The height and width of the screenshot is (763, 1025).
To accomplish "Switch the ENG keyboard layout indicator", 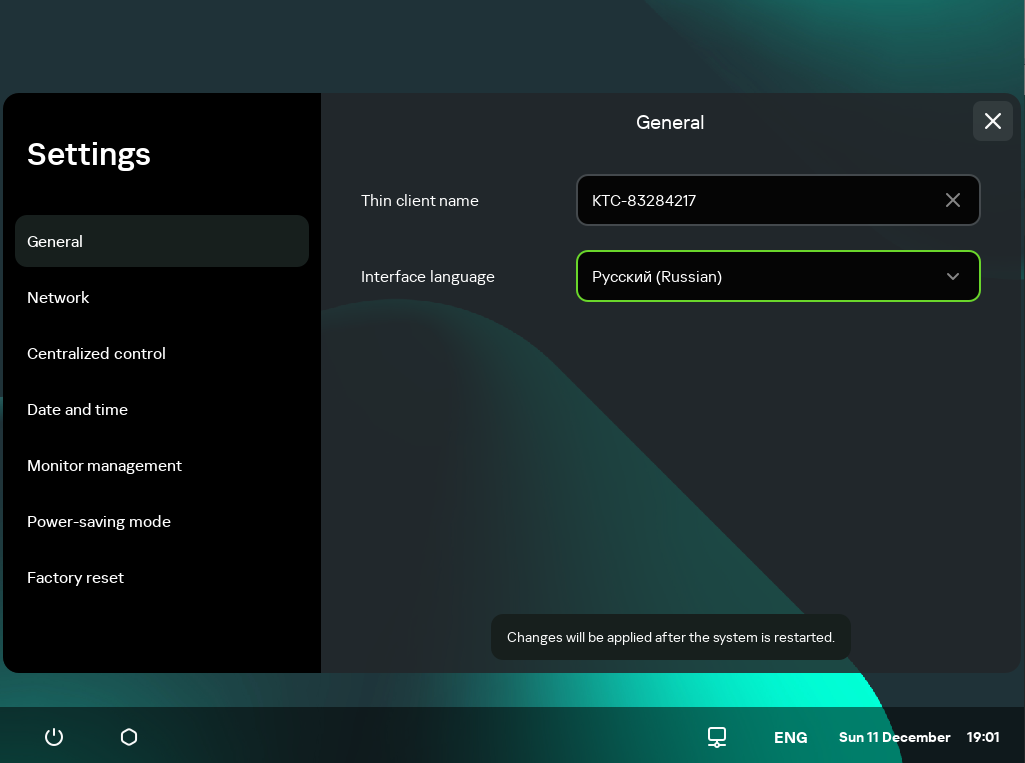I will point(790,737).
